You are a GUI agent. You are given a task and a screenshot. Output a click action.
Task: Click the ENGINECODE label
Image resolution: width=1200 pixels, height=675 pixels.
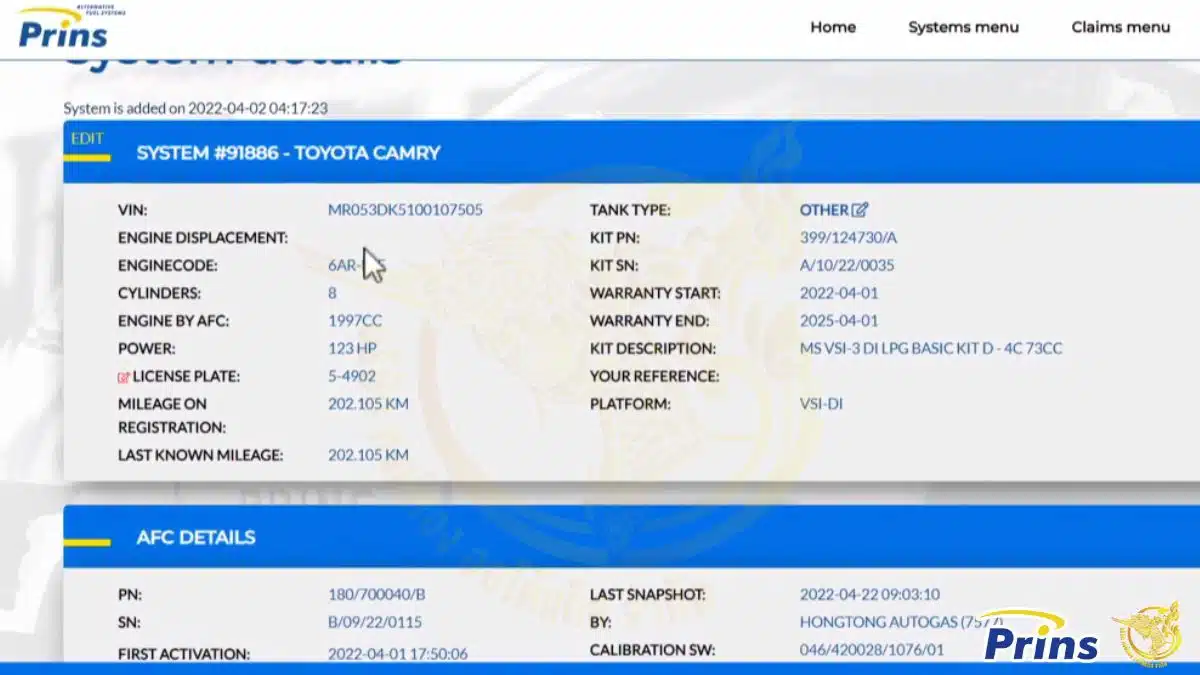168,266
